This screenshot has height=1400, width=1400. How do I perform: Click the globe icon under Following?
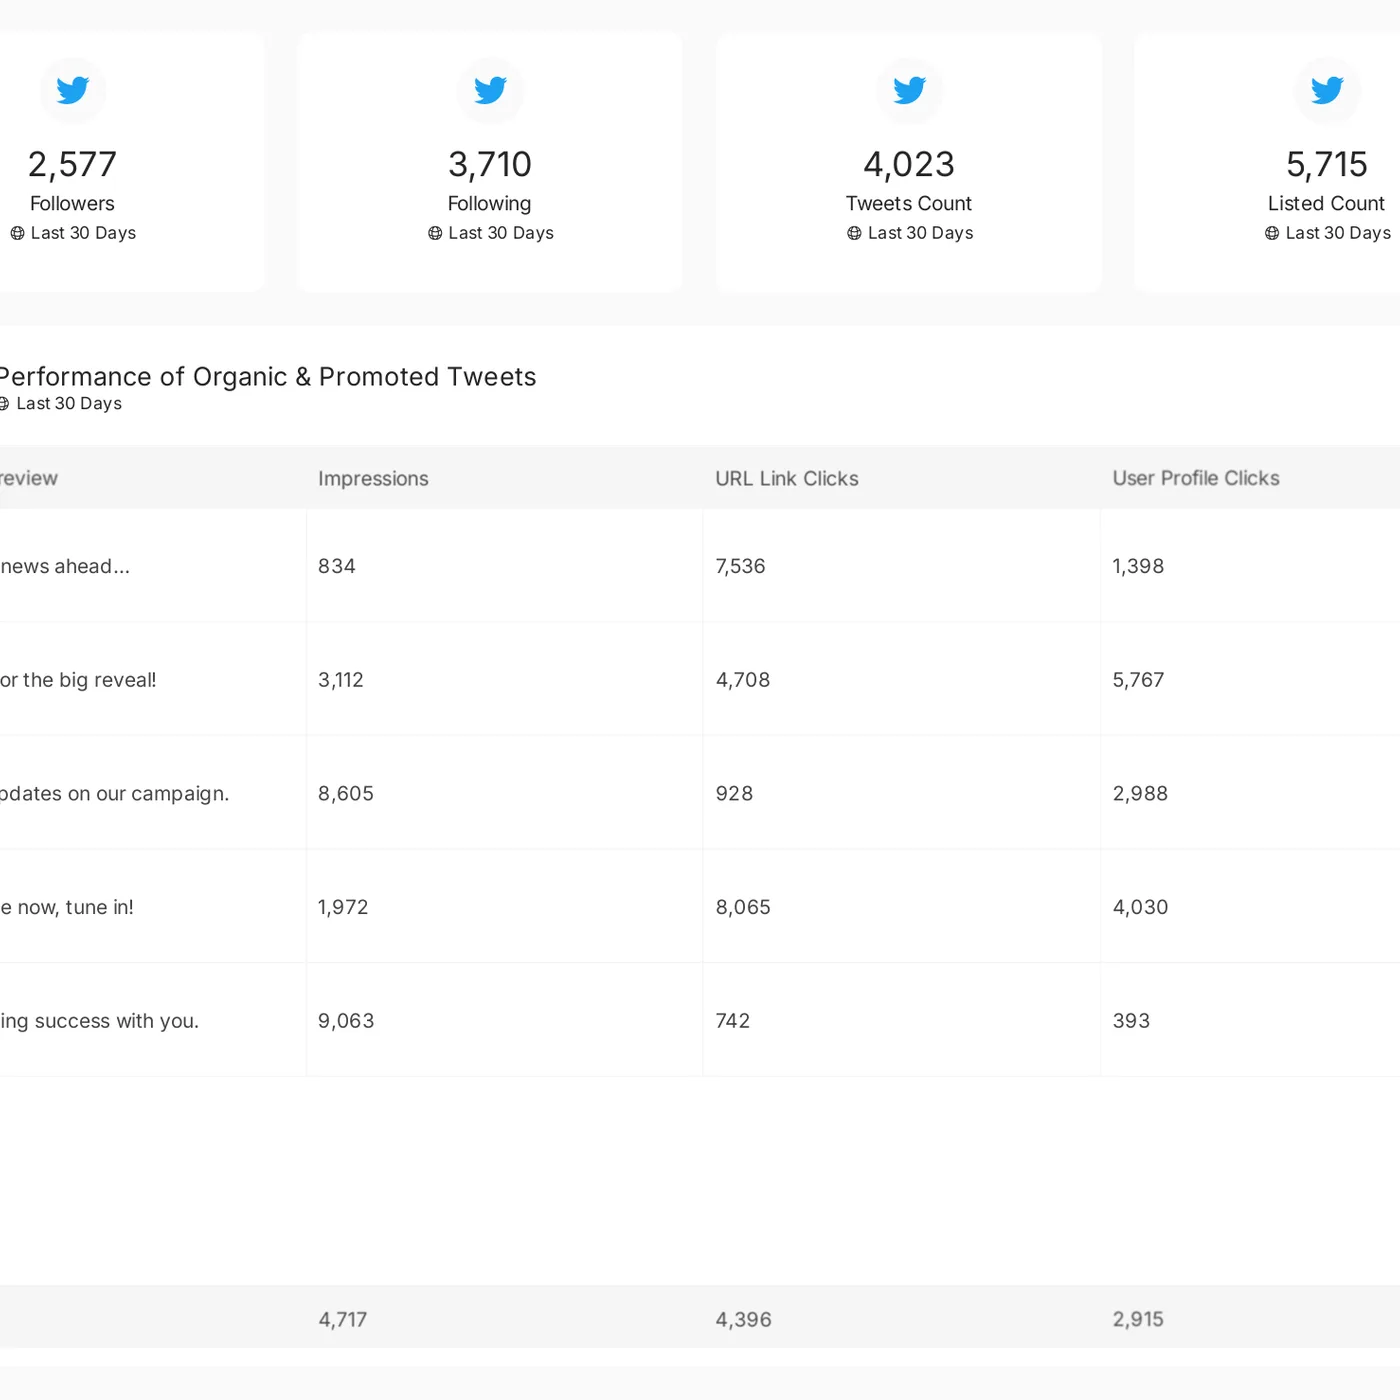click(435, 233)
